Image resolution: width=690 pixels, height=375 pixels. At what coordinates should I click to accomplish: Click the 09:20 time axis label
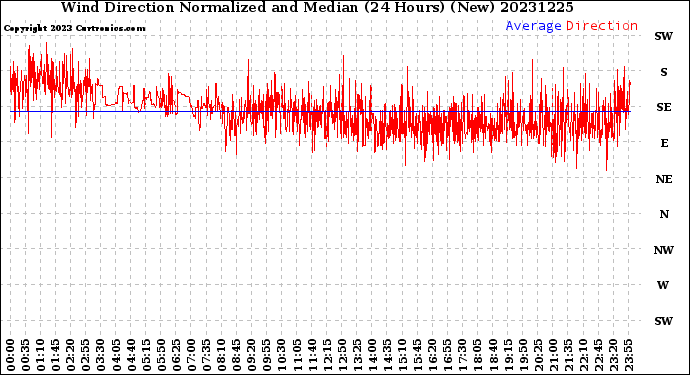[252, 355]
